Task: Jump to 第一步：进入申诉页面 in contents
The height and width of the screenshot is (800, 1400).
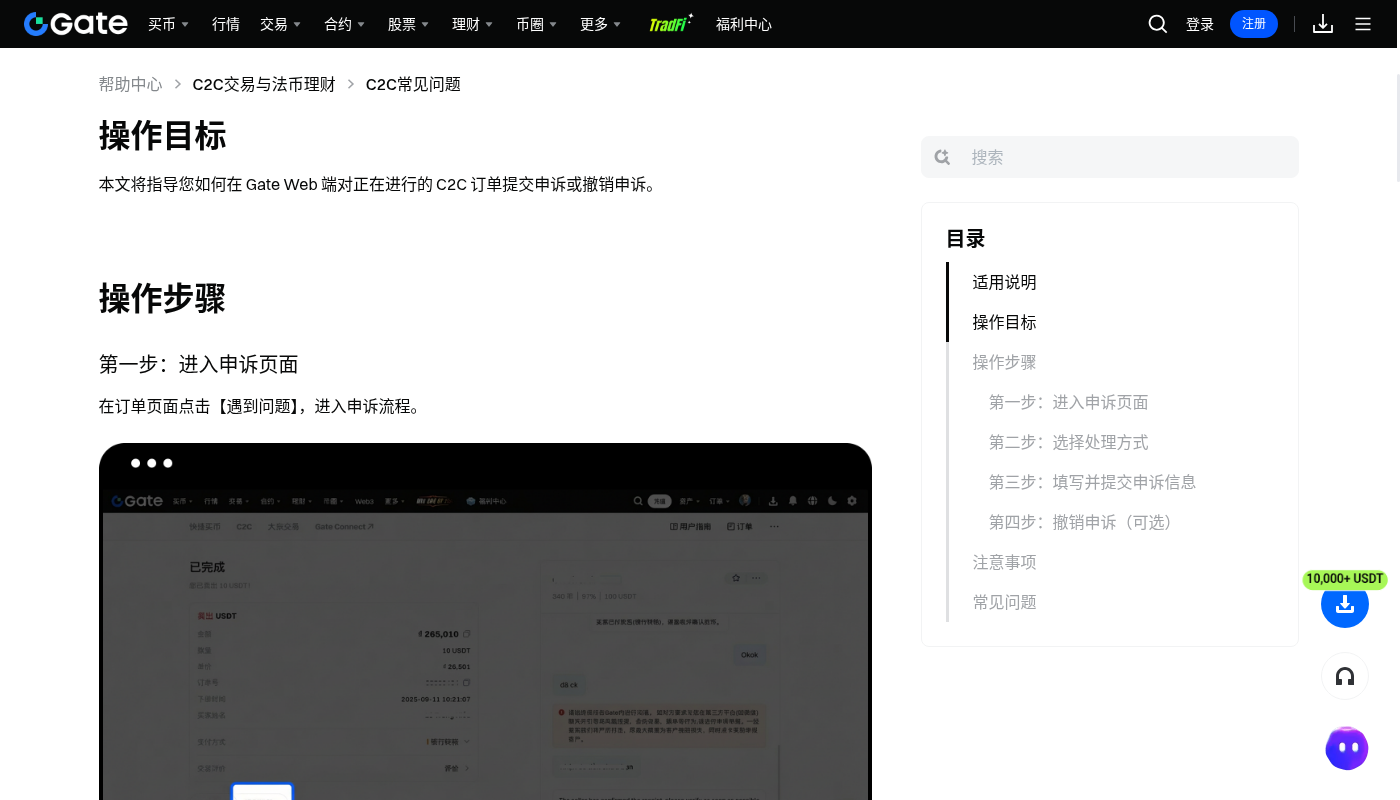Action: [1068, 402]
